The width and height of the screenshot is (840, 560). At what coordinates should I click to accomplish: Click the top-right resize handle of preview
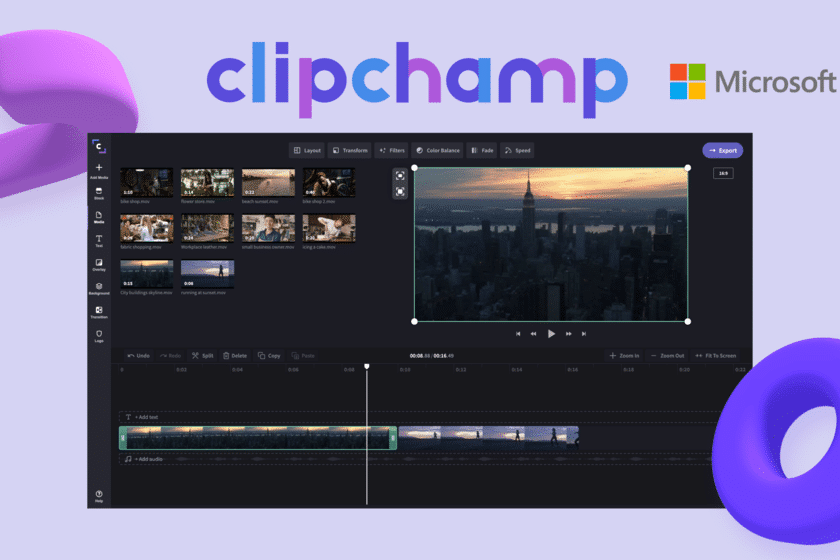(688, 168)
